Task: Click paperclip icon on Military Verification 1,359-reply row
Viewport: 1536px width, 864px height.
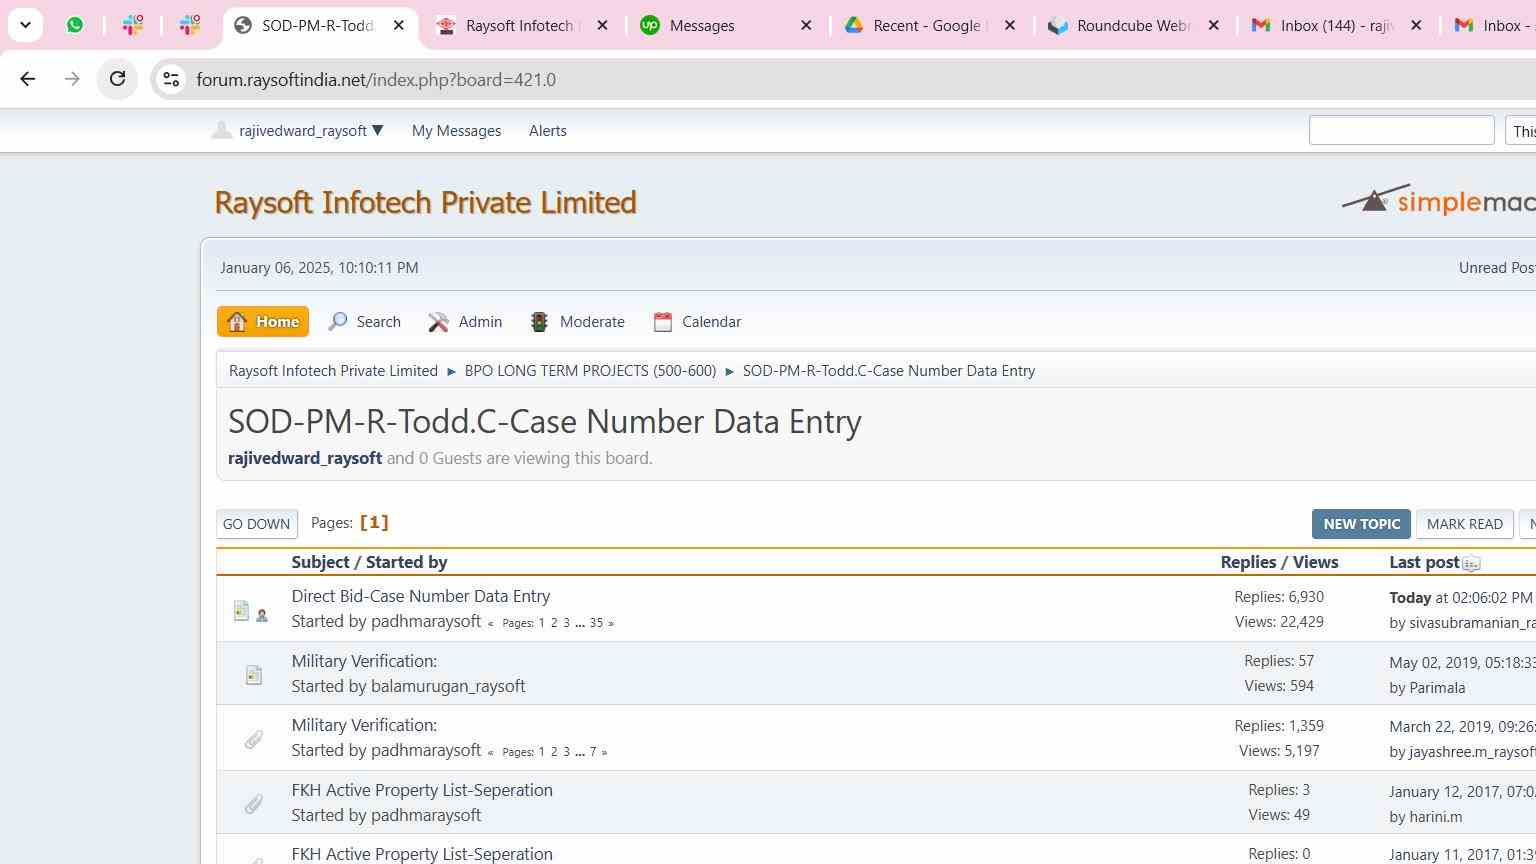Action: [x=253, y=740]
